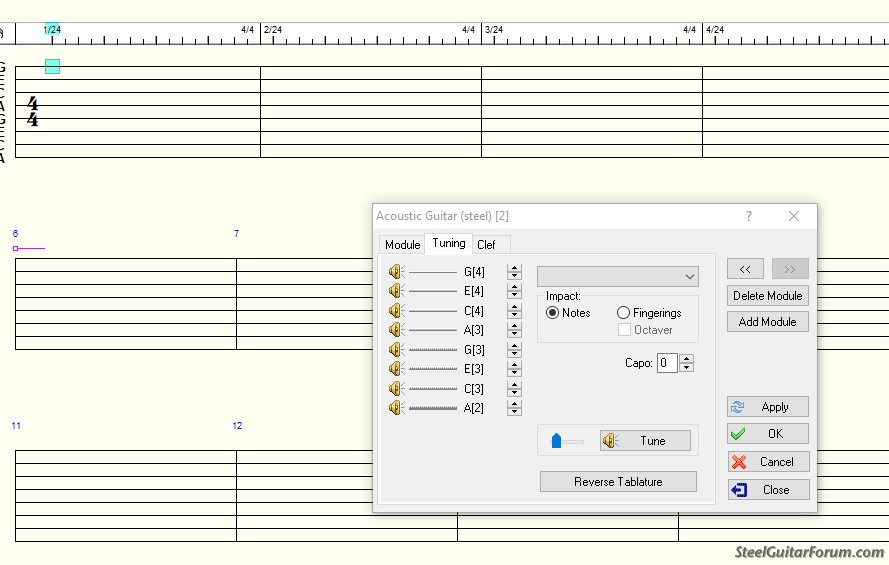889x565 pixels.
Task: Select the Notes impact radio button
Action: pos(553,313)
